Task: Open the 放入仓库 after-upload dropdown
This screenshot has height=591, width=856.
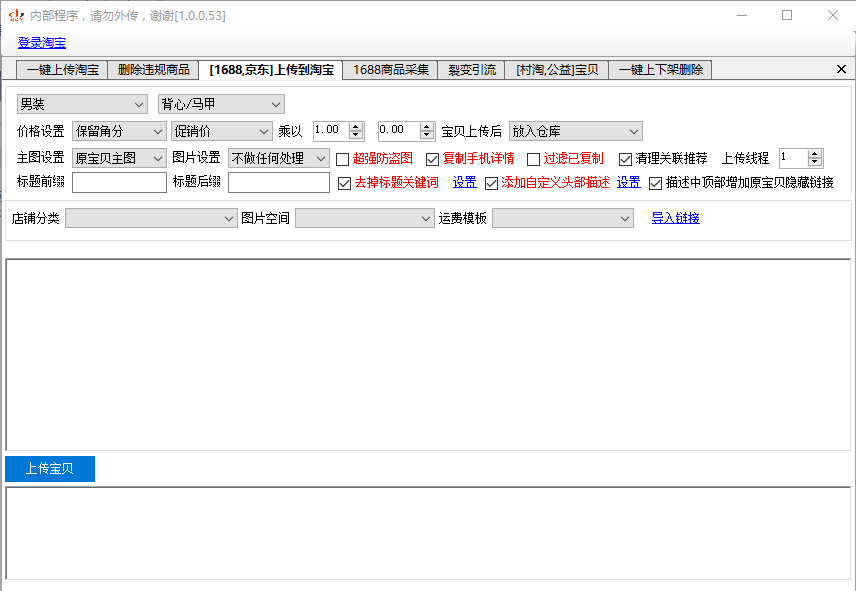Action: [x=575, y=131]
